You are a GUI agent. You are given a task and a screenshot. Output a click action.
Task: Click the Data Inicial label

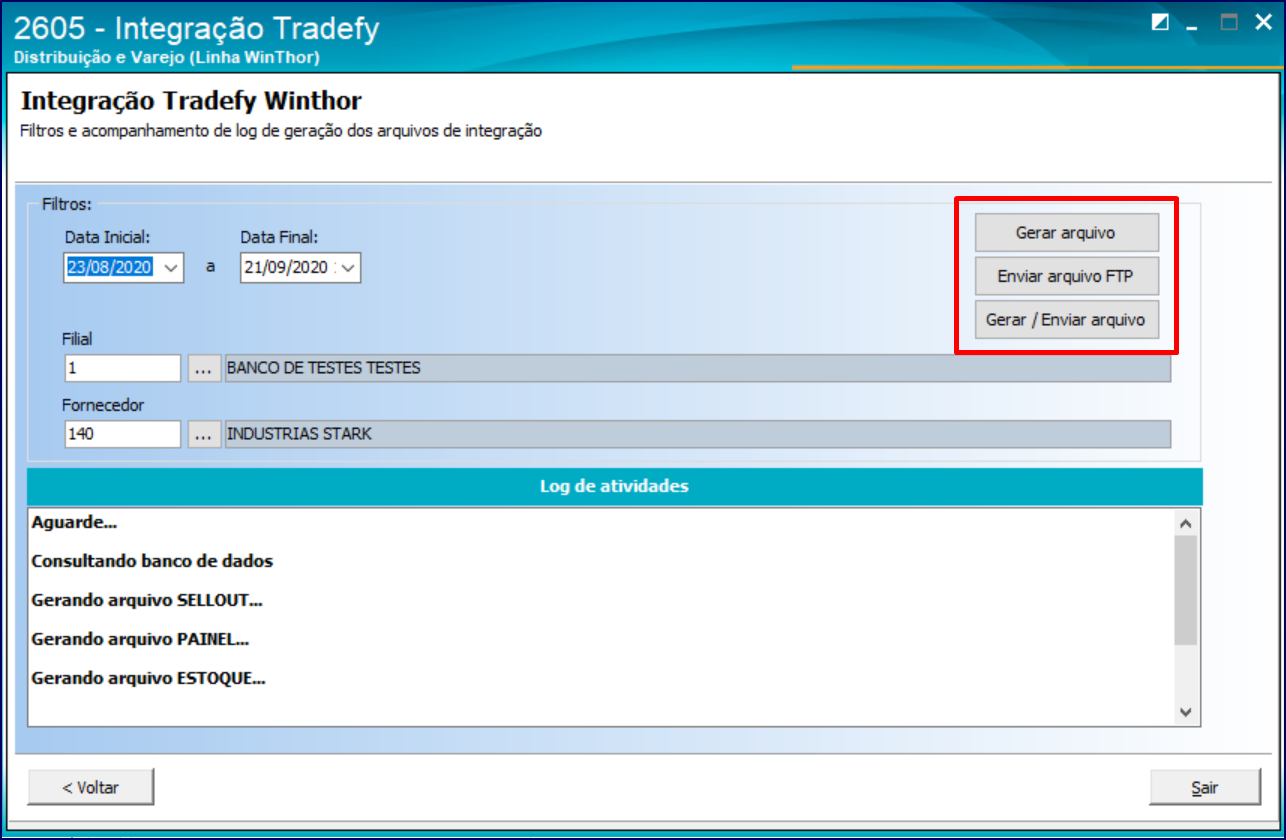(x=107, y=237)
